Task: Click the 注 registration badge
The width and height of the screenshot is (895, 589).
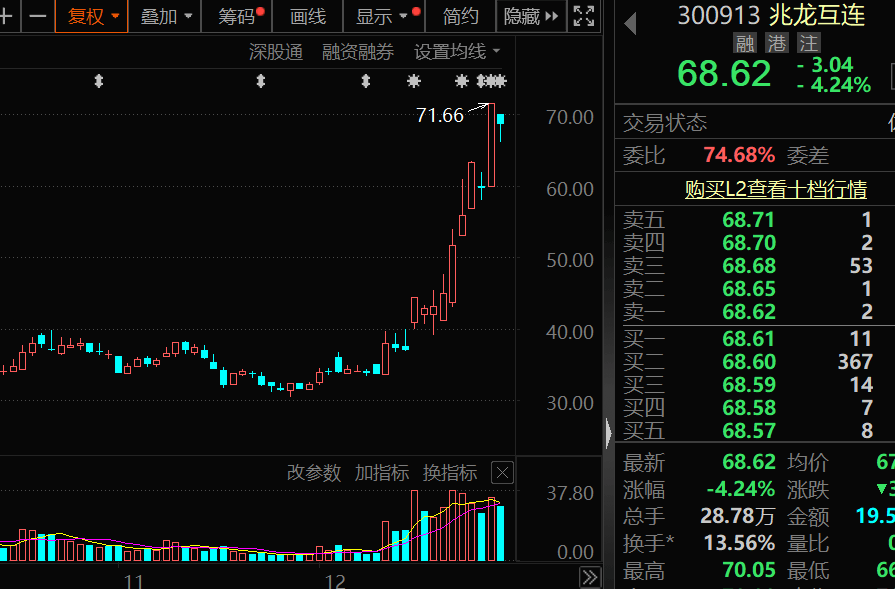Action: coord(807,43)
